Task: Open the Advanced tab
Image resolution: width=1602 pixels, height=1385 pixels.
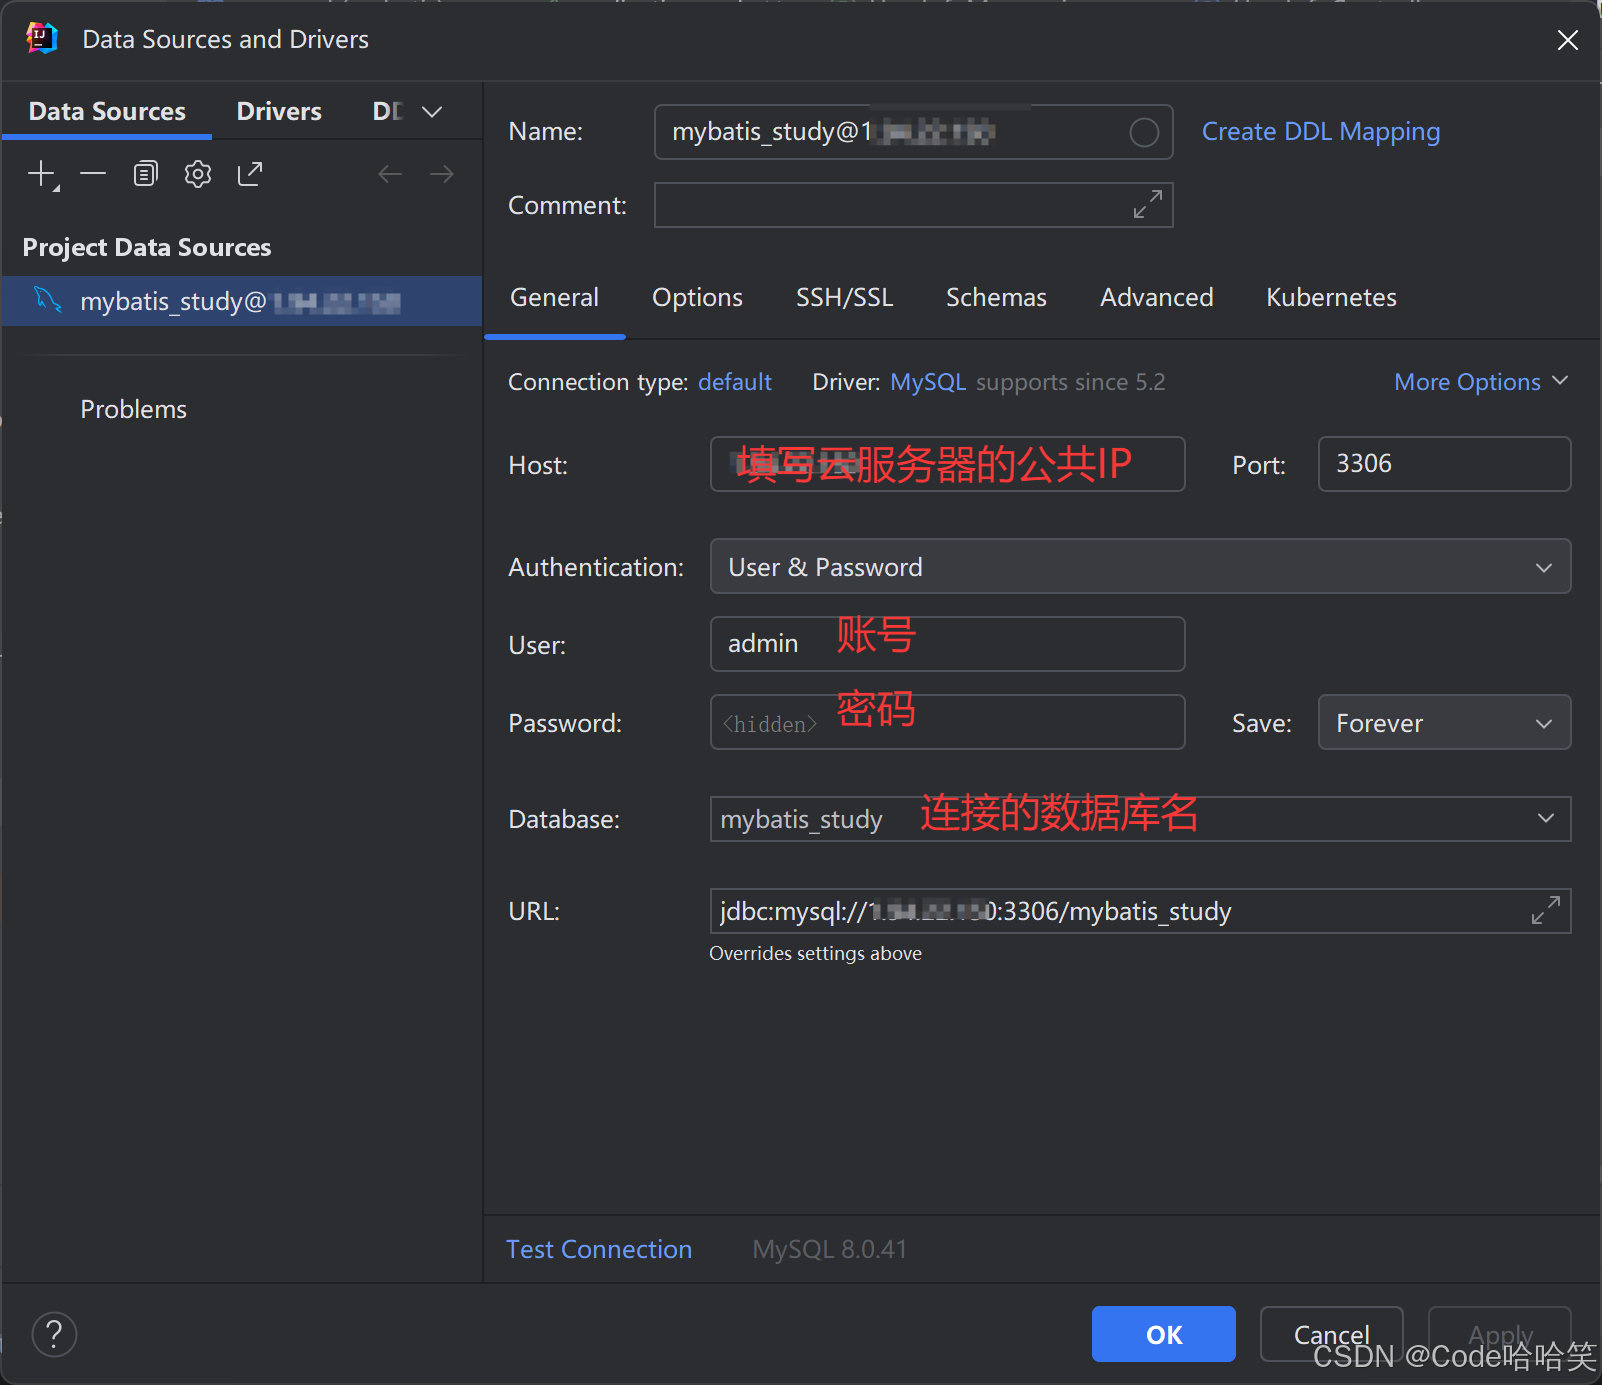Action: click(x=1157, y=297)
